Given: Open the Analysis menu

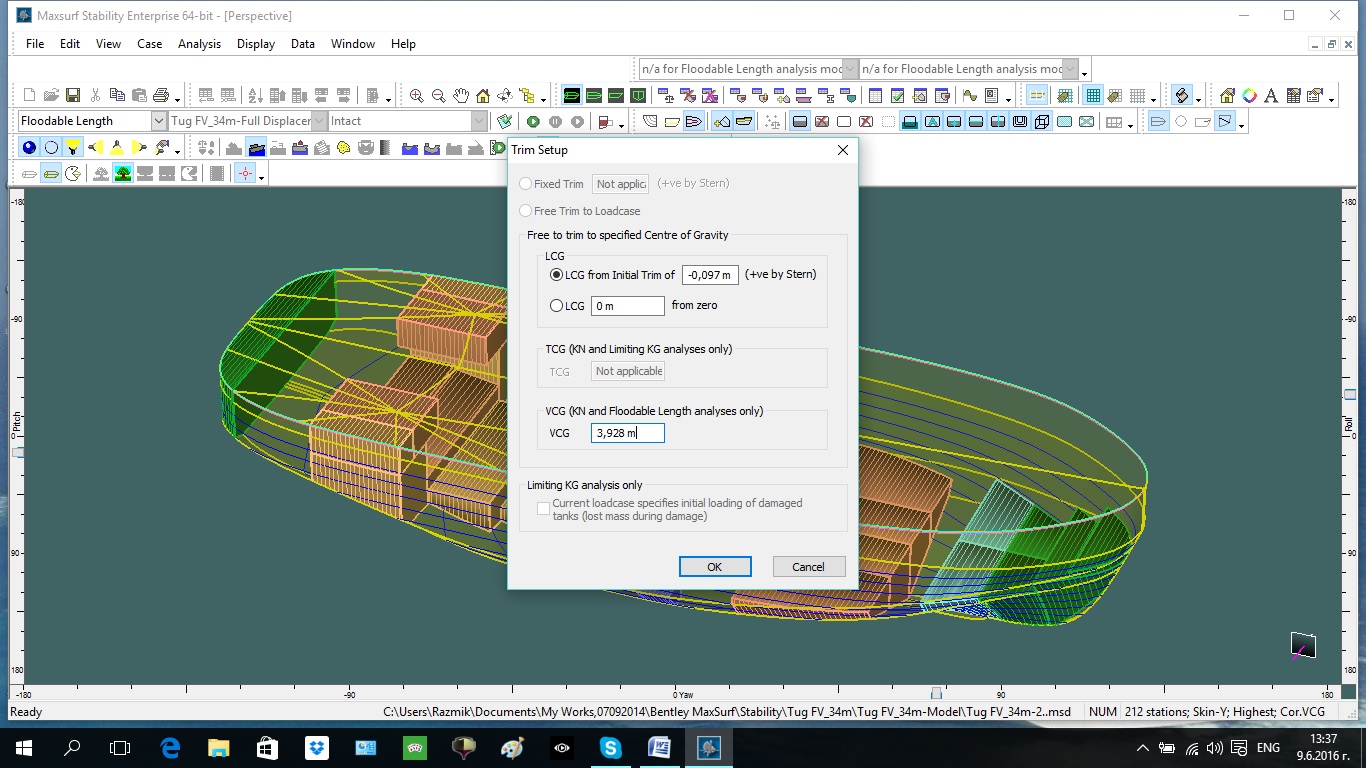Looking at the screenshot, I should pos(199,44).
